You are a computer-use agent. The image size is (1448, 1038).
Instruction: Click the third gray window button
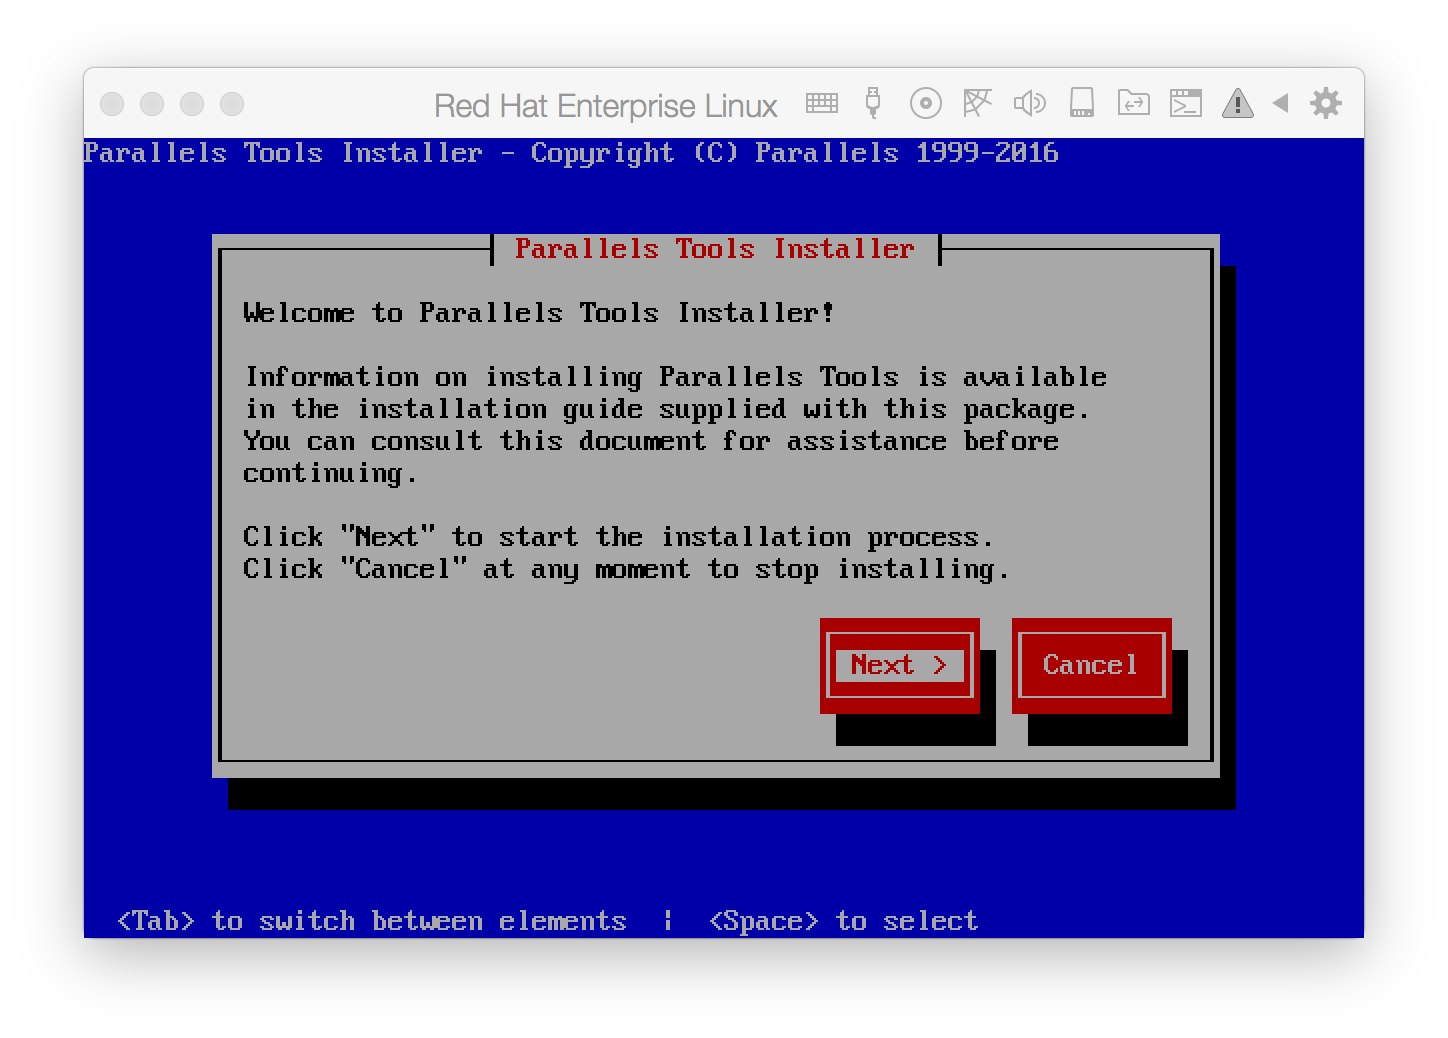pyautogui.click(x=192, y=104)
